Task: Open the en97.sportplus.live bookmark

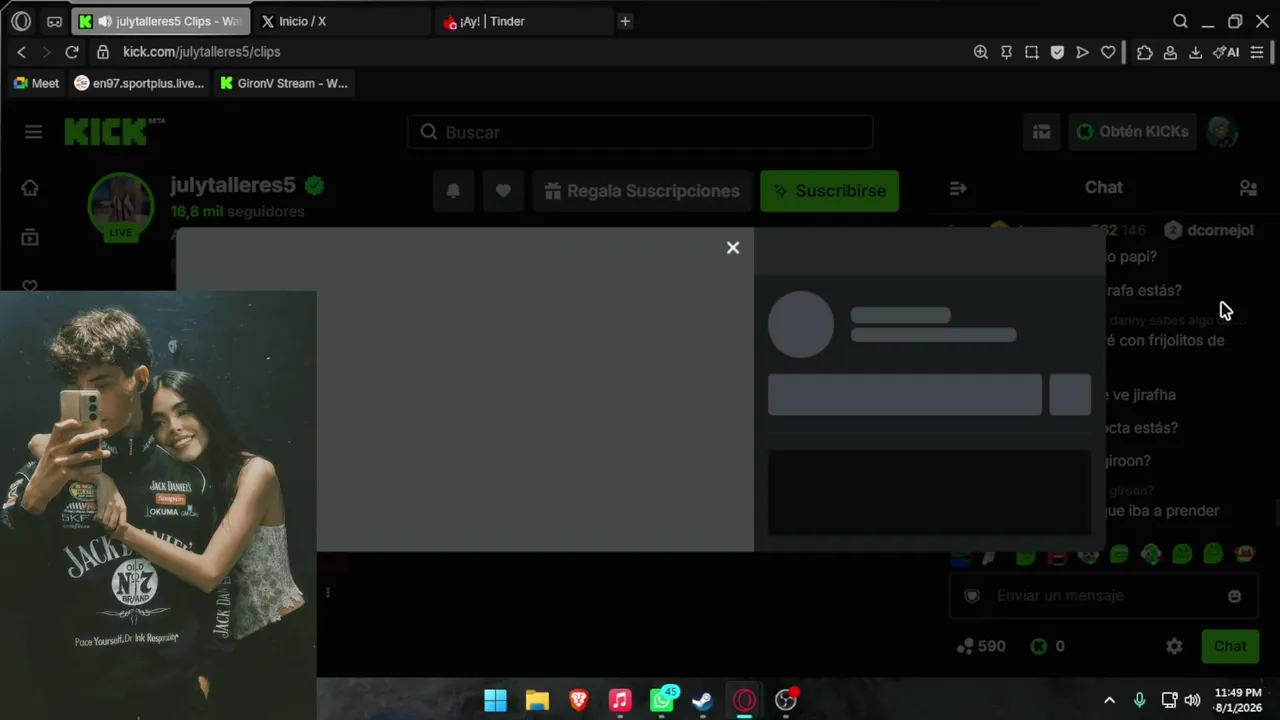Action: [x=139, y=83]
